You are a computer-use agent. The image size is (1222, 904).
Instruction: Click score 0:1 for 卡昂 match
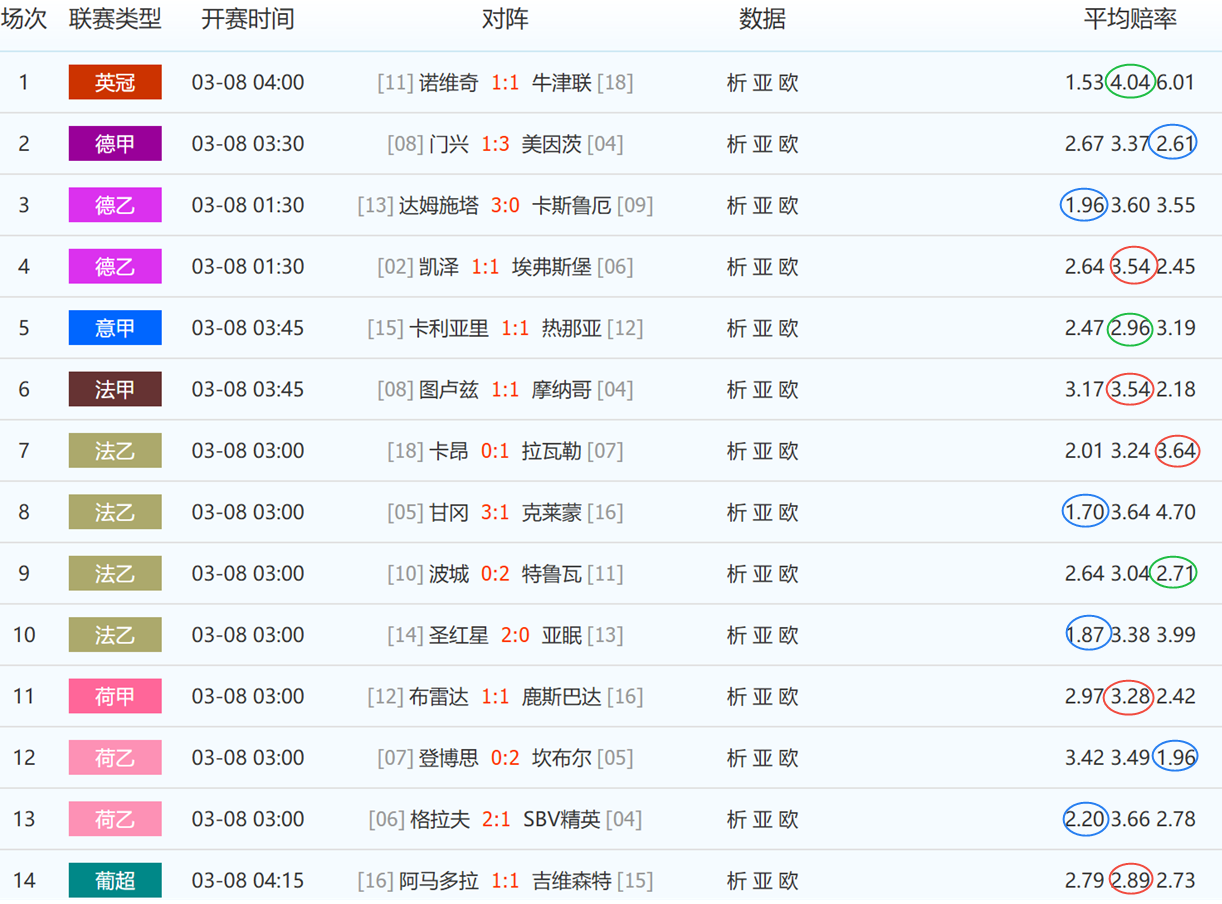click(495, 451)
